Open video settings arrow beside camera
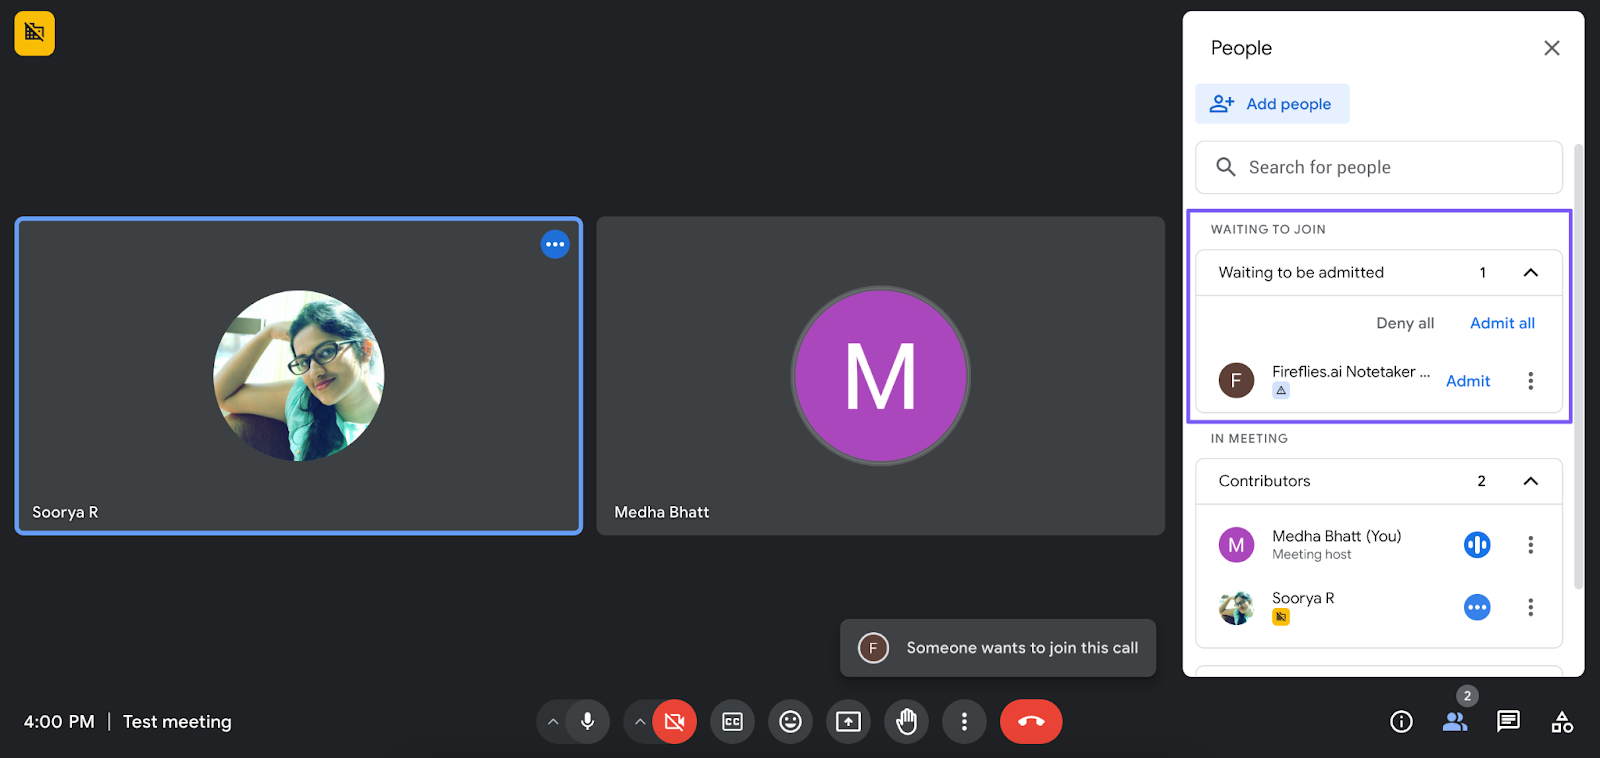 point(640,722)
